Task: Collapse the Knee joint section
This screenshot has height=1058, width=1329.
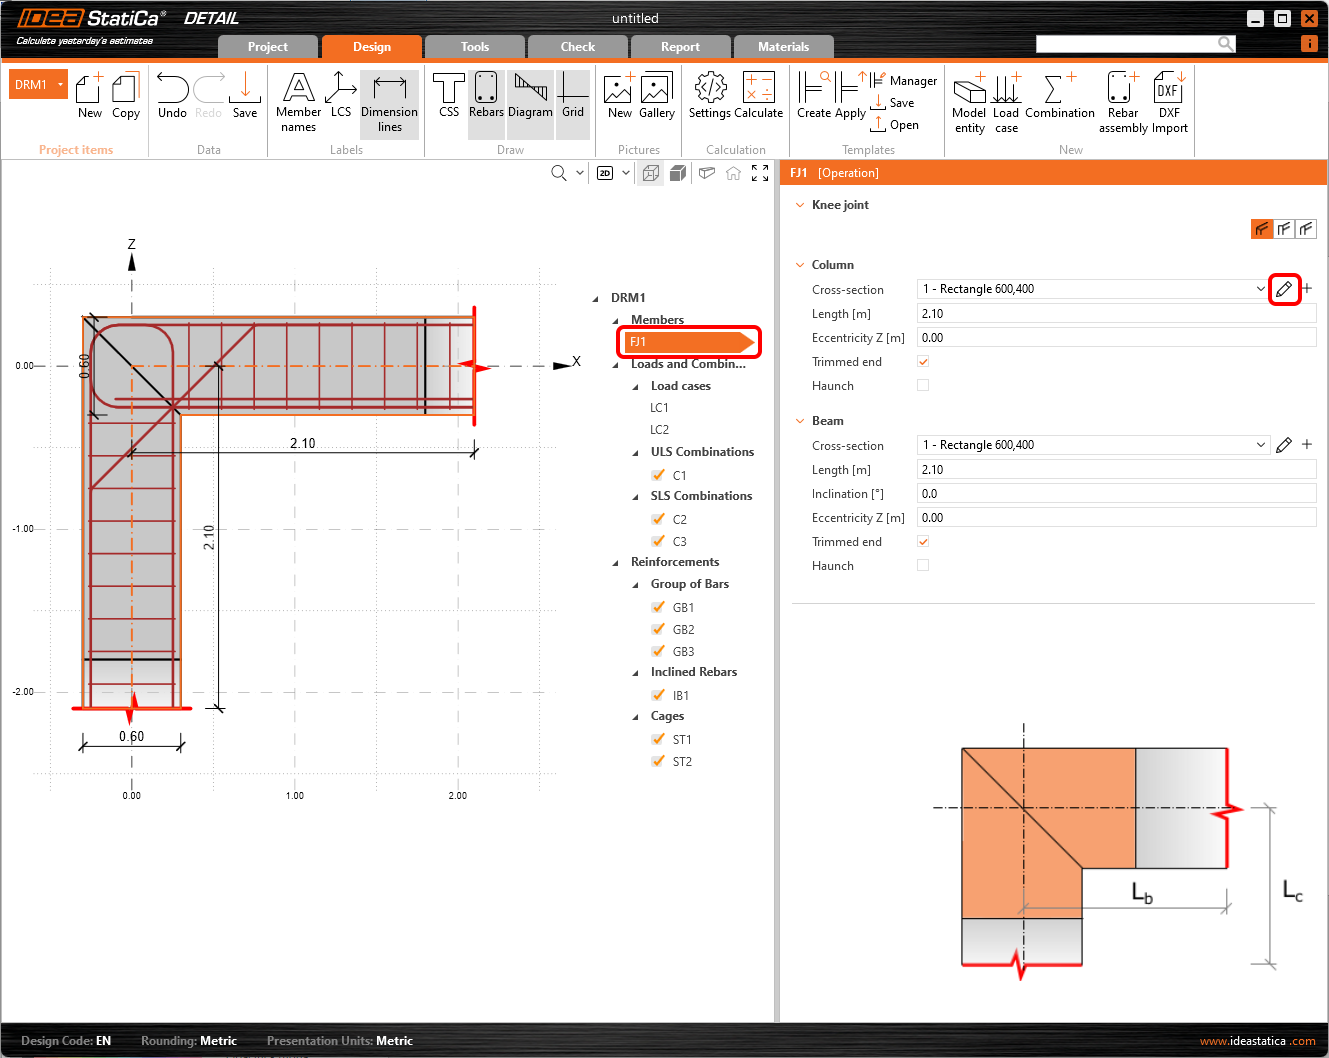Action: tap(800, 204)
